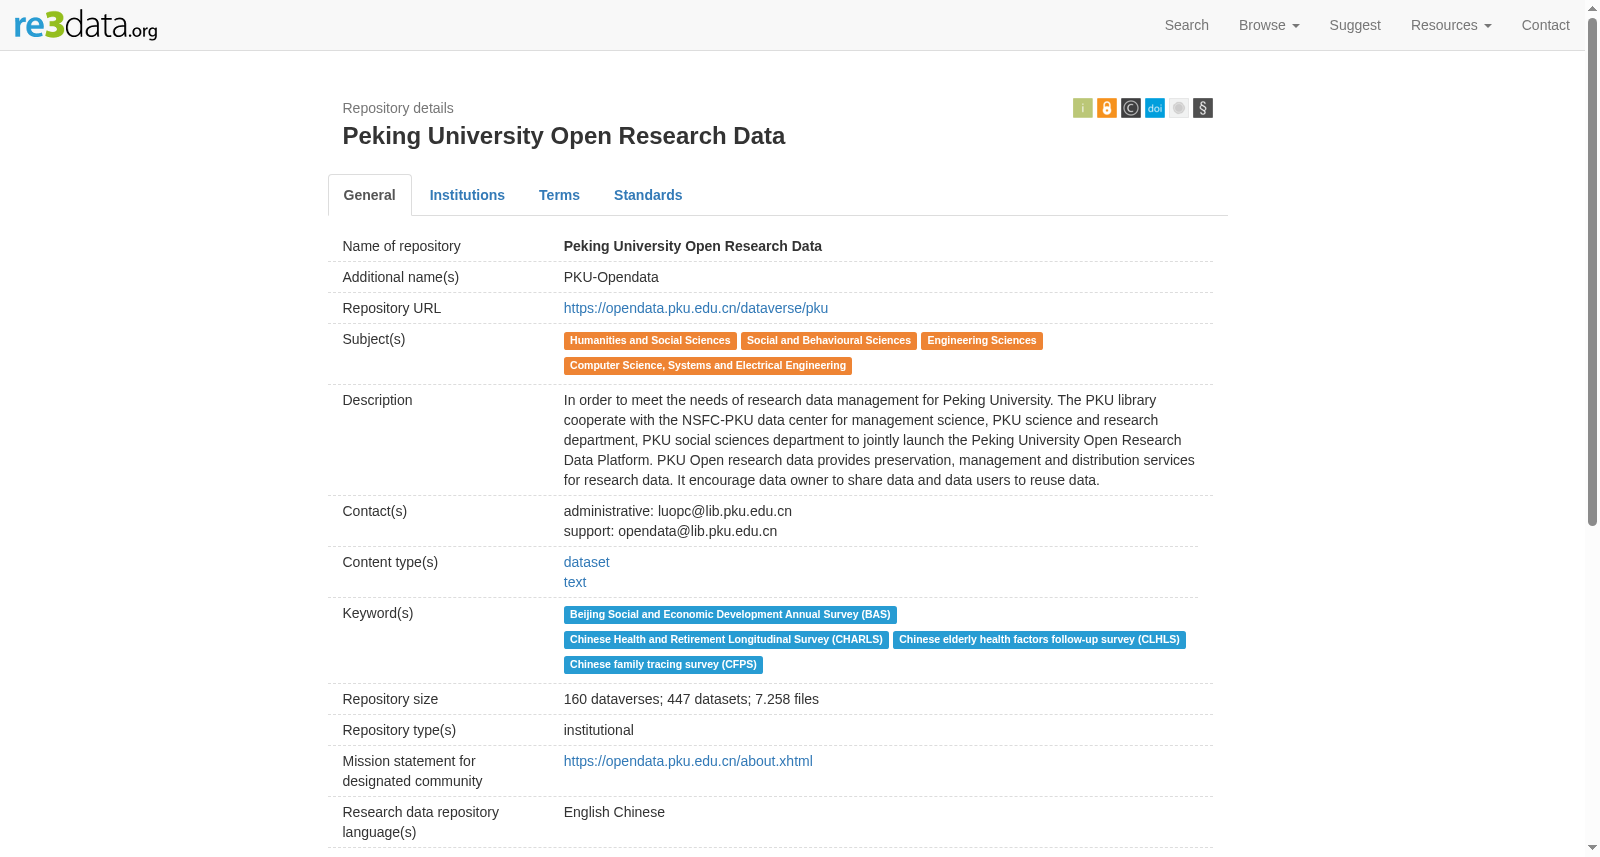Screen dimensions: 1600x857
Task: Click the section-sign policy badge icon
Action: (x=1203, y=108)
